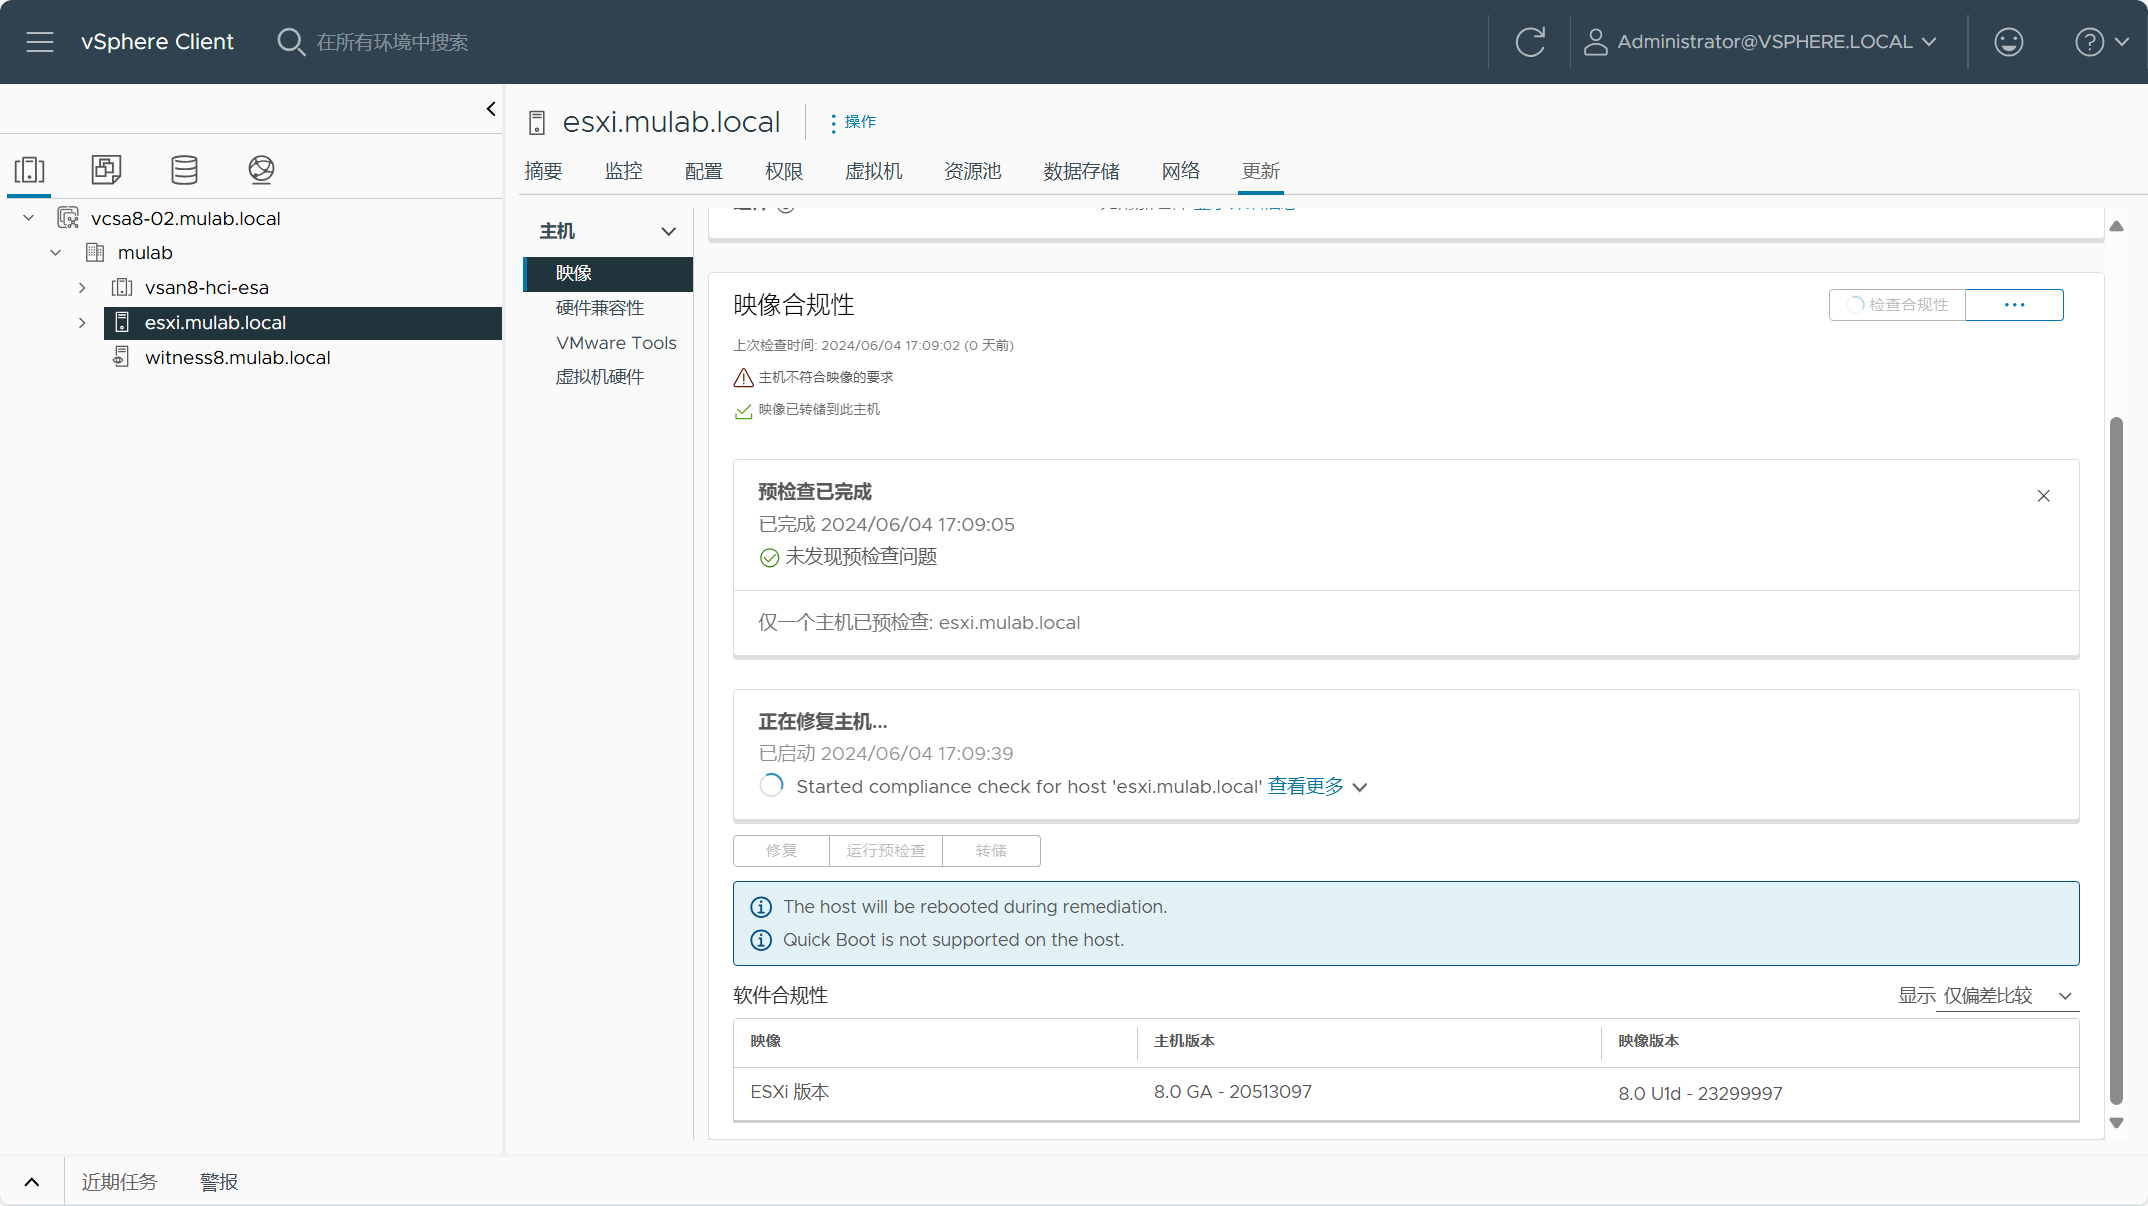Screen dimensions: 2148x1206
Task: Click the global search magnifier icon
Action: click(x=290, y=42)
